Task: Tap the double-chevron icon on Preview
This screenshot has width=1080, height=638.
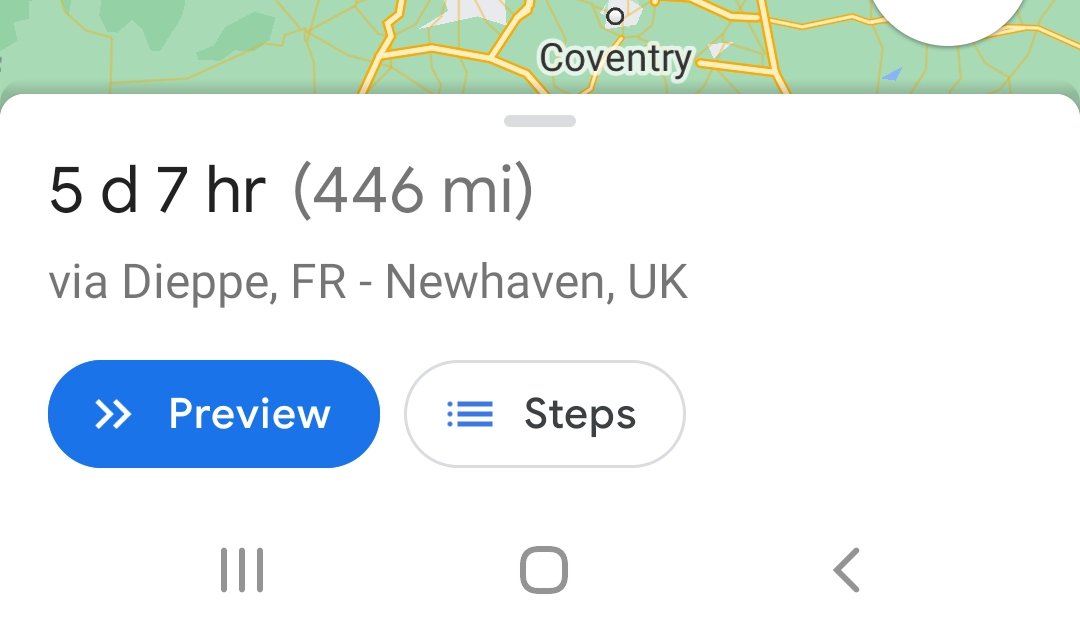Action: click(x=113, y=414)
